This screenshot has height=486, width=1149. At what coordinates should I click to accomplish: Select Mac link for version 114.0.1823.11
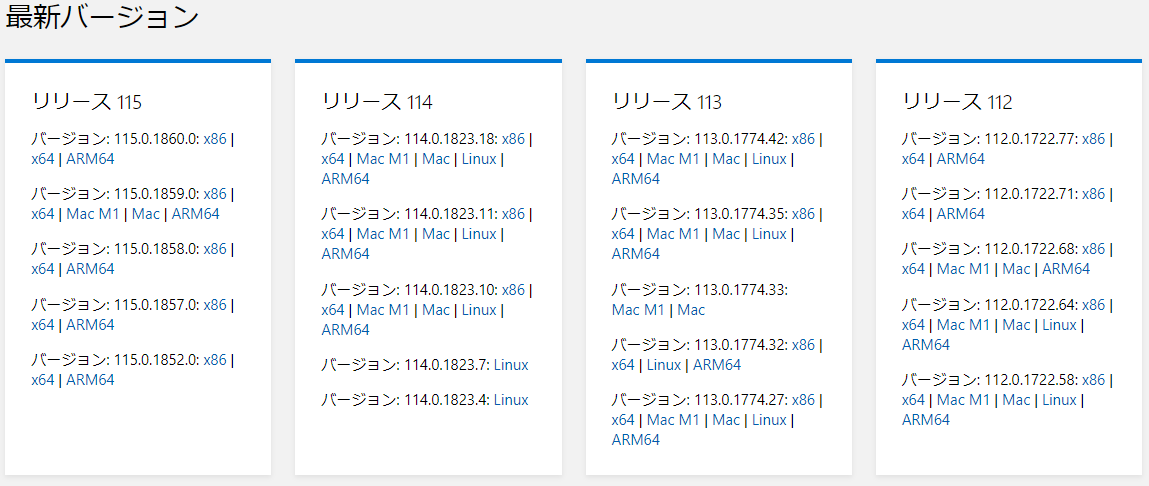pyautogui.click(x=436, y=234)
